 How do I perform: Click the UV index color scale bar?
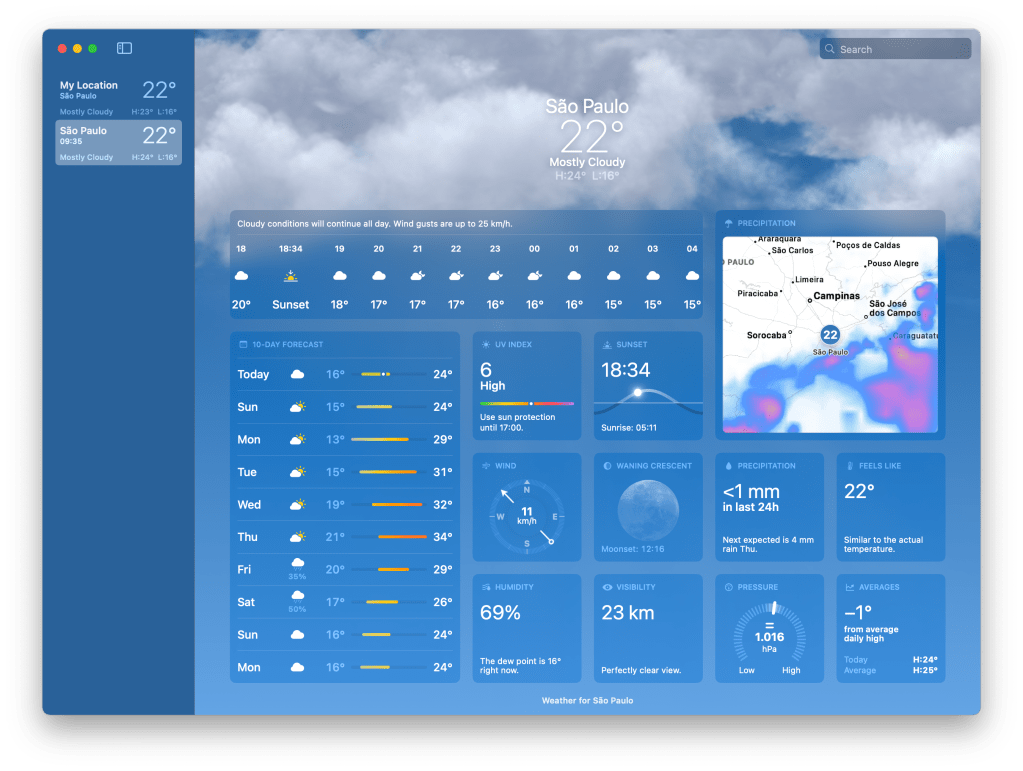(526, 403)
